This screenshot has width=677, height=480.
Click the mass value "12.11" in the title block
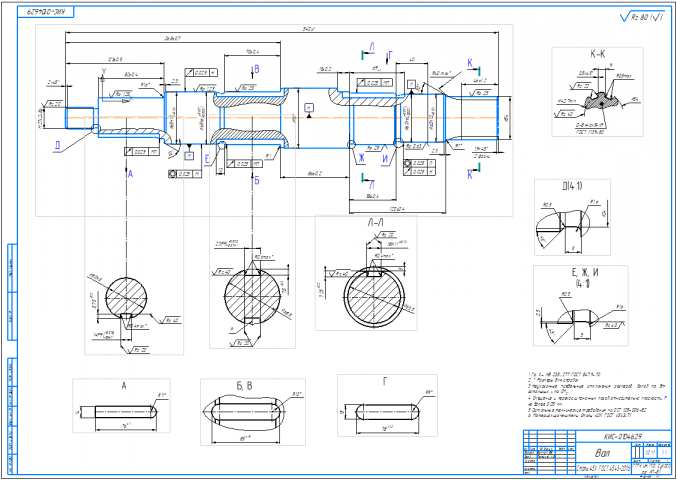pyautogui.click(x=649, y=453)
